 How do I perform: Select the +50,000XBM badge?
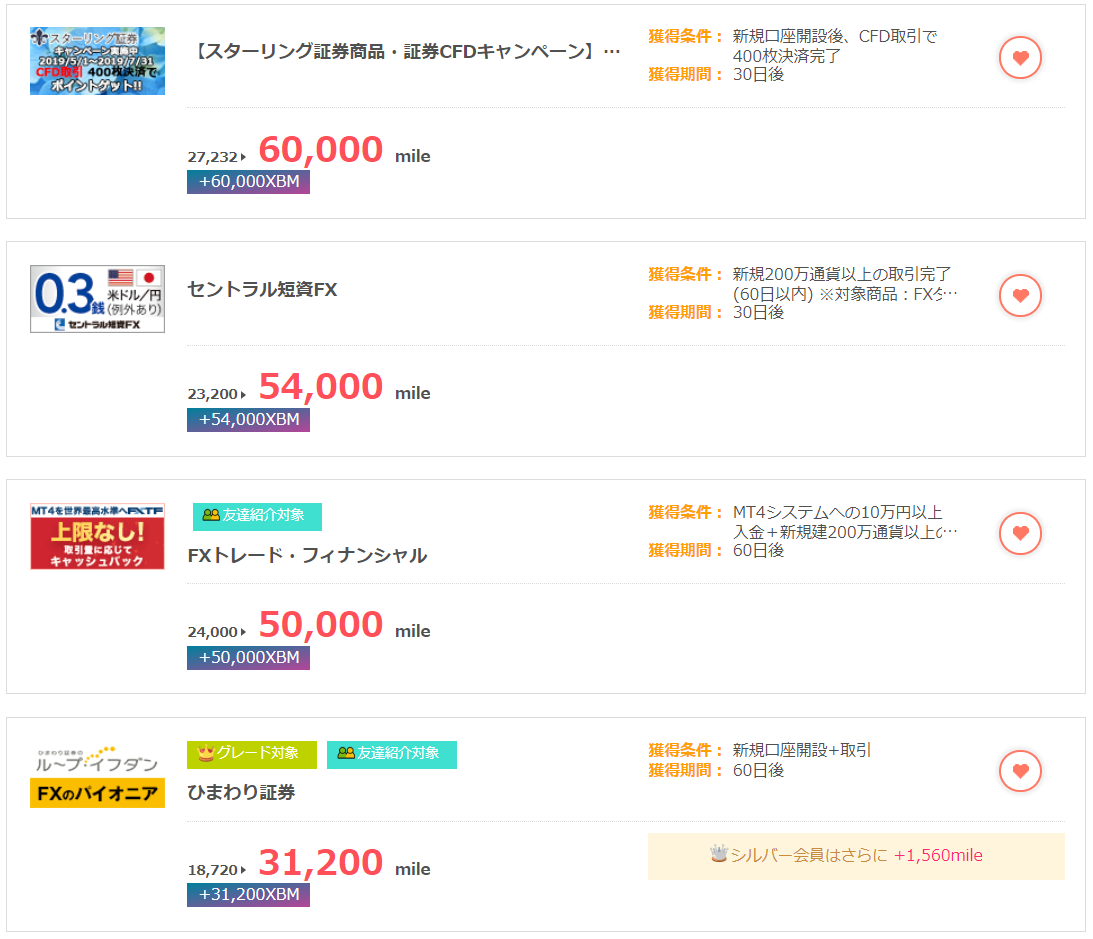(247, 658)
